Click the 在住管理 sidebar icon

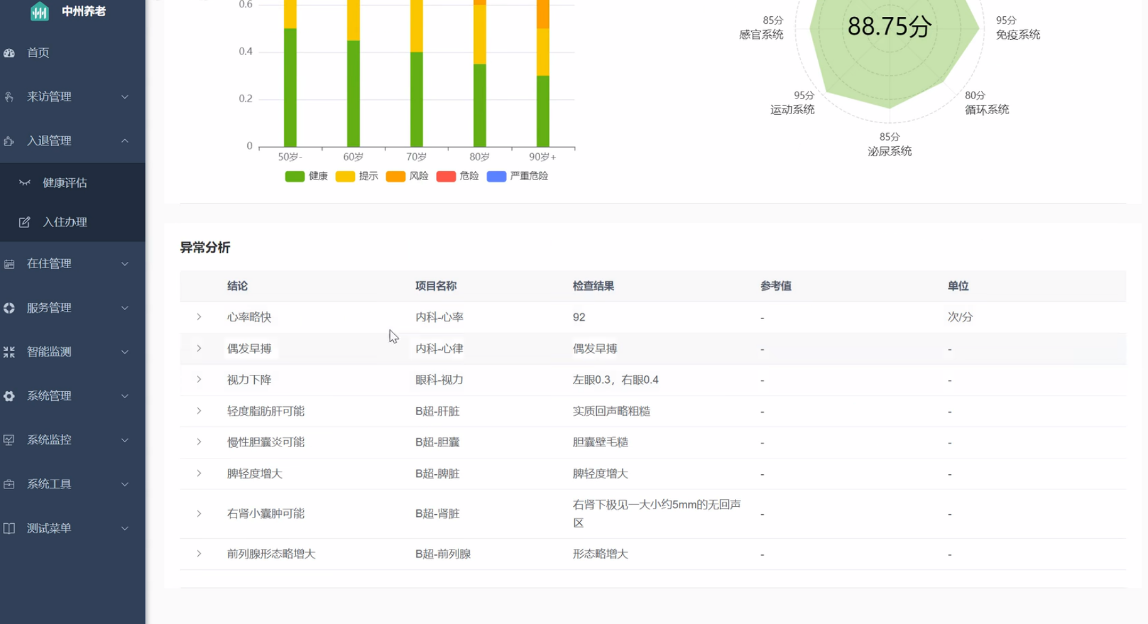point(9,264)
